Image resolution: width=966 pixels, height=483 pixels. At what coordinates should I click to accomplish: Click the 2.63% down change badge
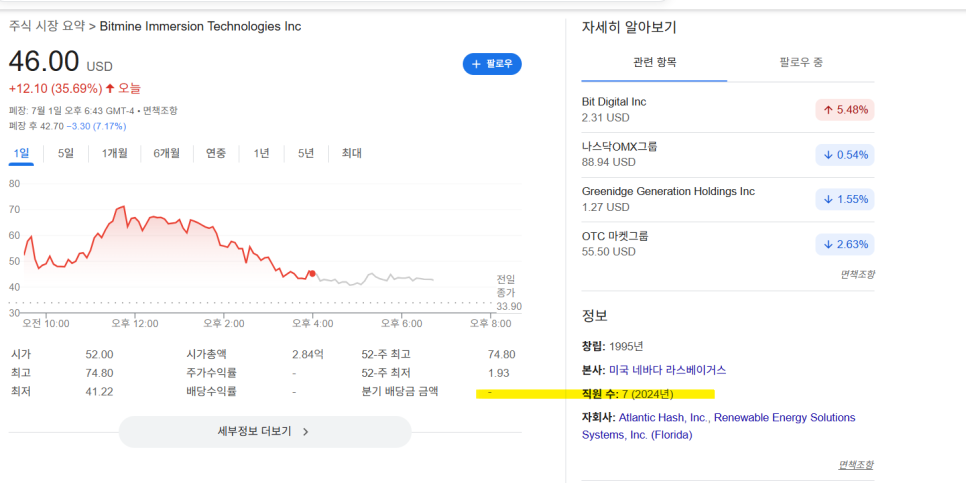[x=845, y=245]
